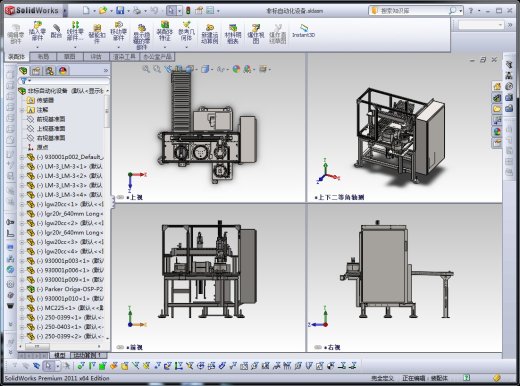Click the Print icon in quick toolbar
The image size is (520, 386).
pos(137,10)
